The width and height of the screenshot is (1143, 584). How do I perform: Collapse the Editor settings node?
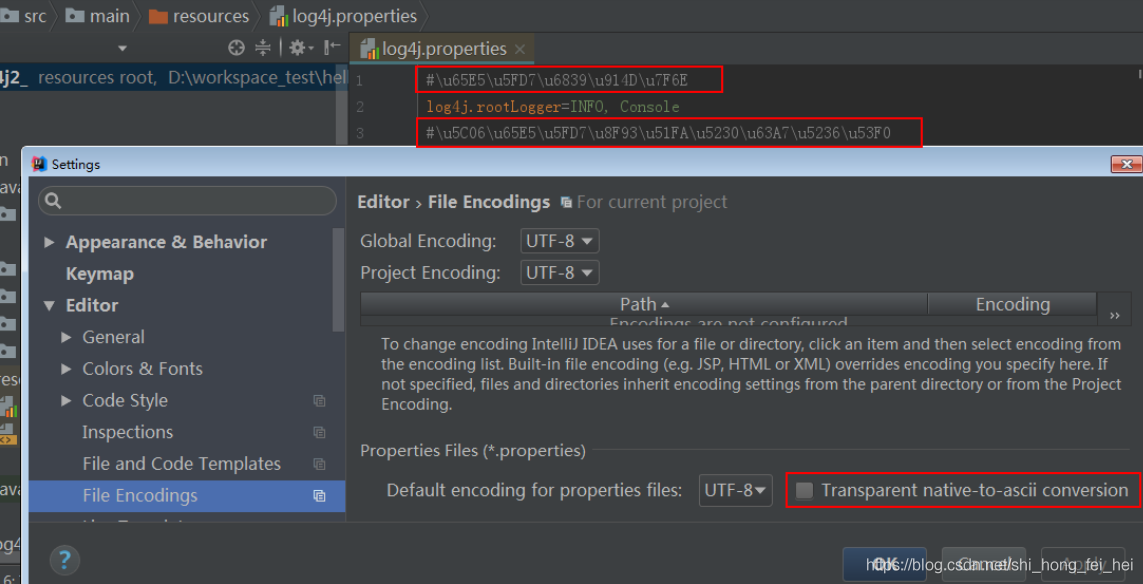pyautogui.click(x=50, y=306)
